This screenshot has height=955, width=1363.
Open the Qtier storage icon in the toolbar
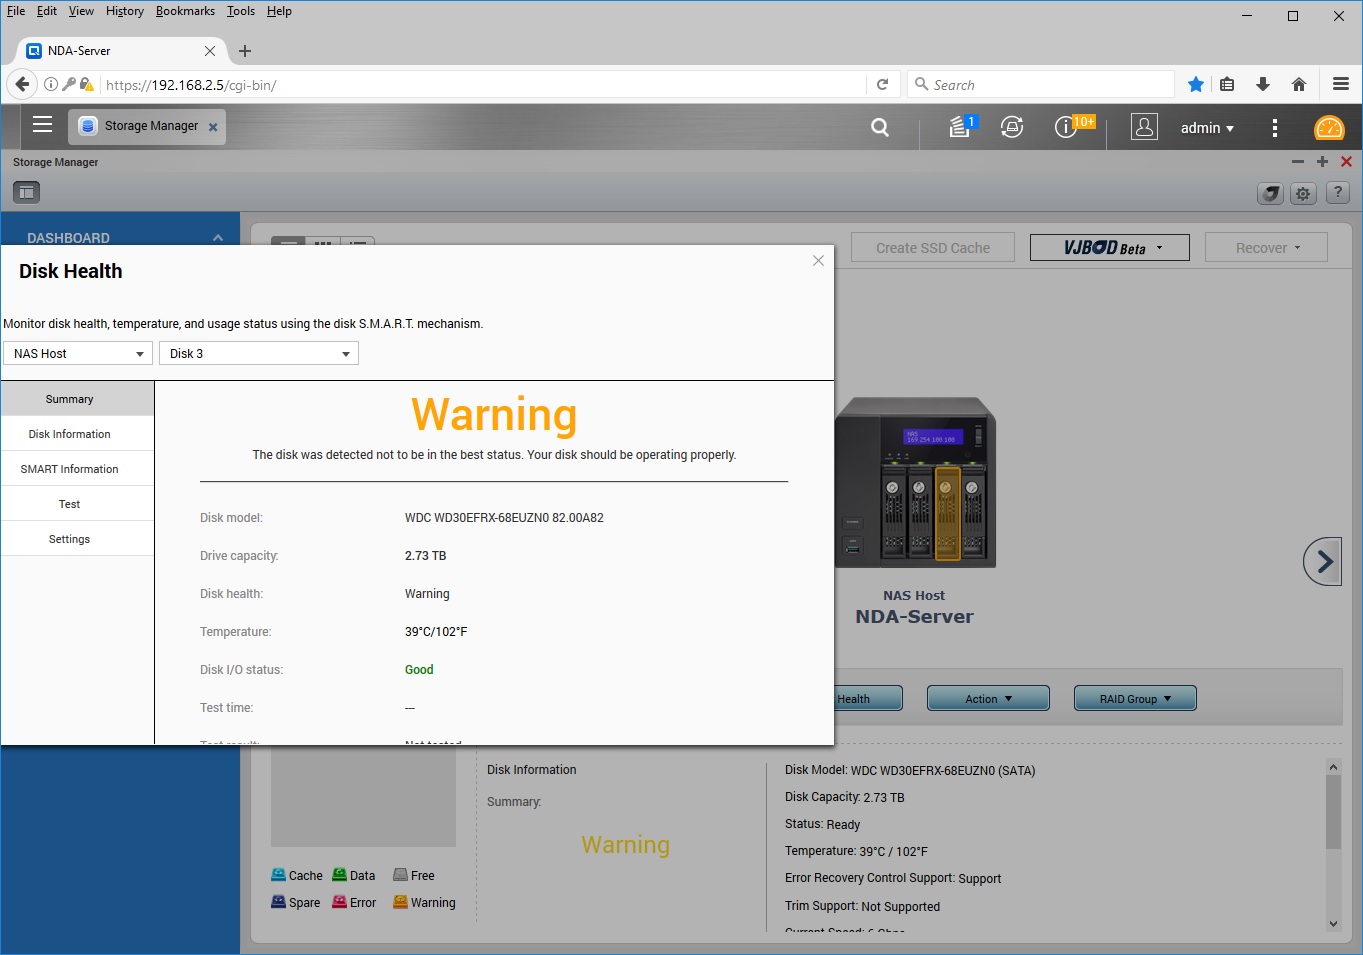click(x=1270, y=193)
